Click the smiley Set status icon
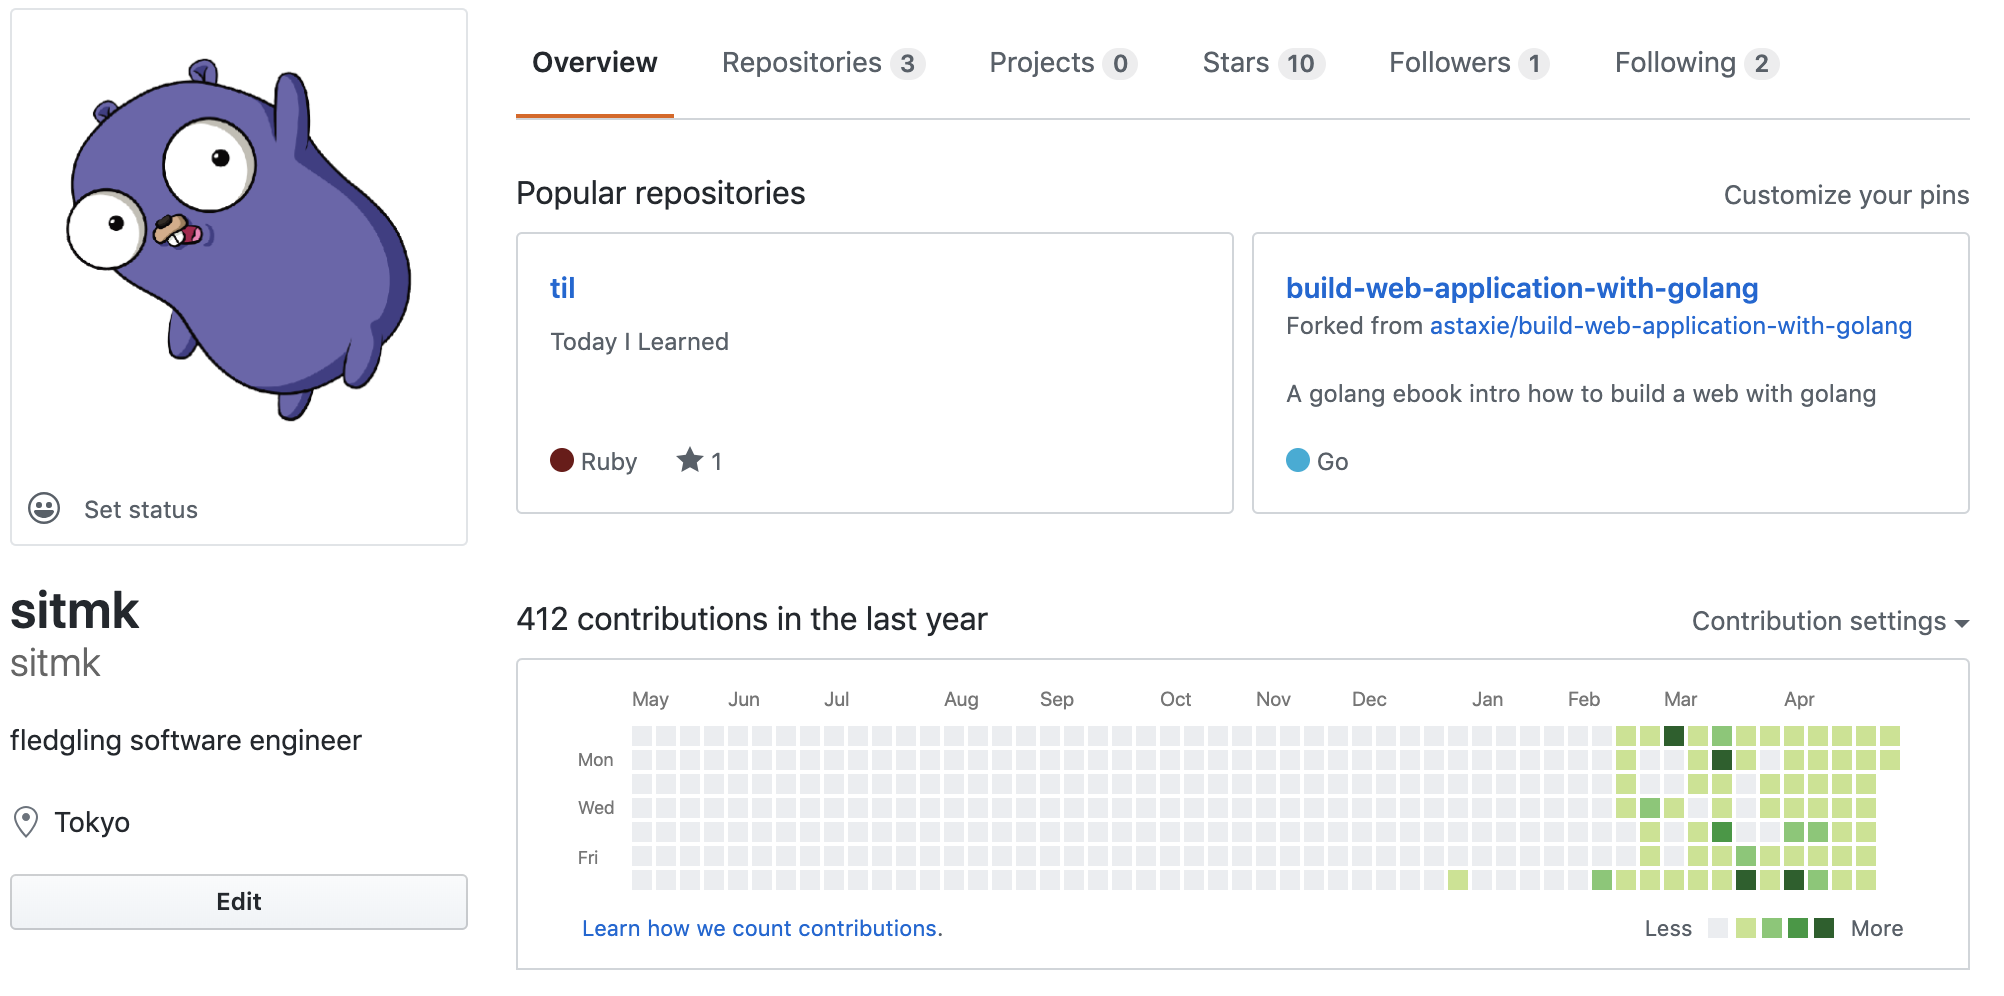Screen dimensions: 2004x996 point(44,509)
